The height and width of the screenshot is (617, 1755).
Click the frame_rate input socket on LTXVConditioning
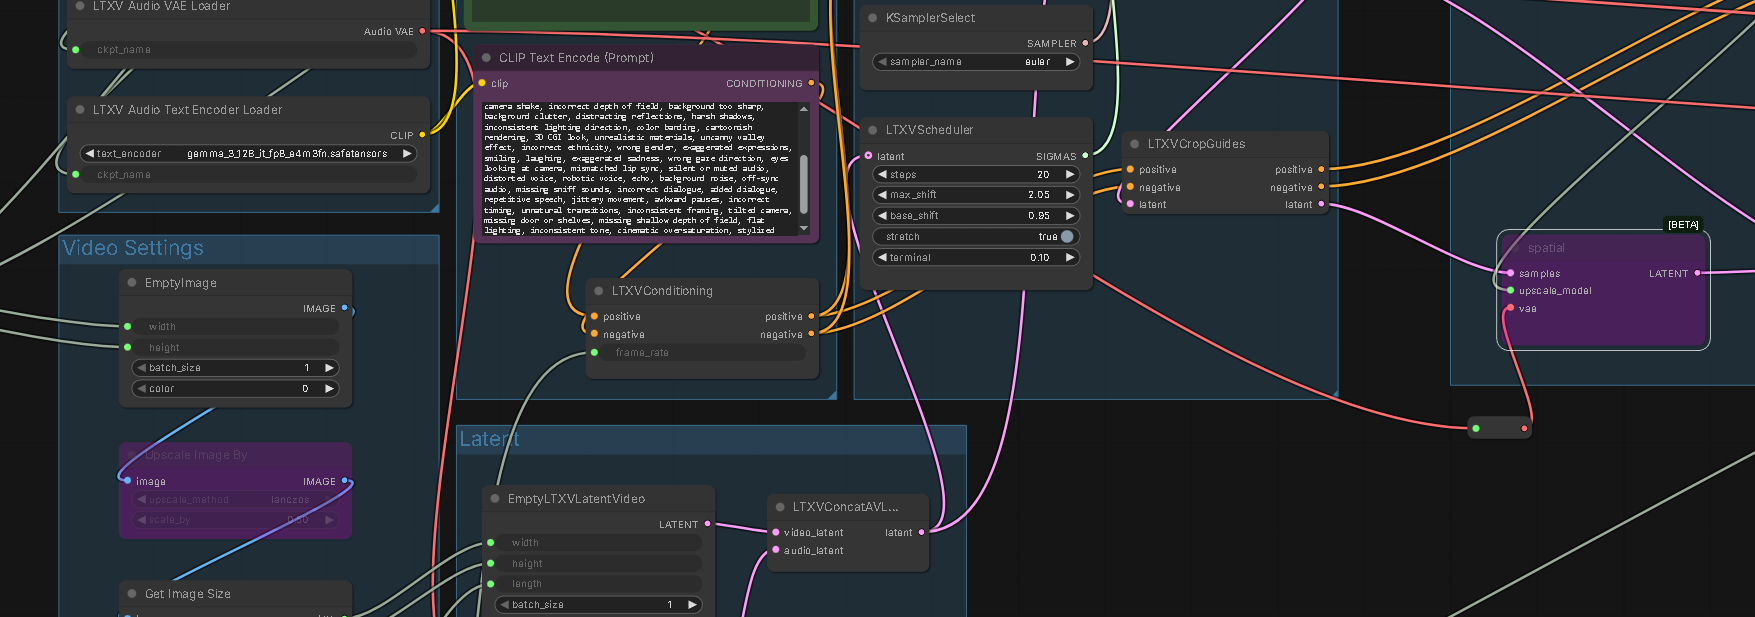pos(594,352)
